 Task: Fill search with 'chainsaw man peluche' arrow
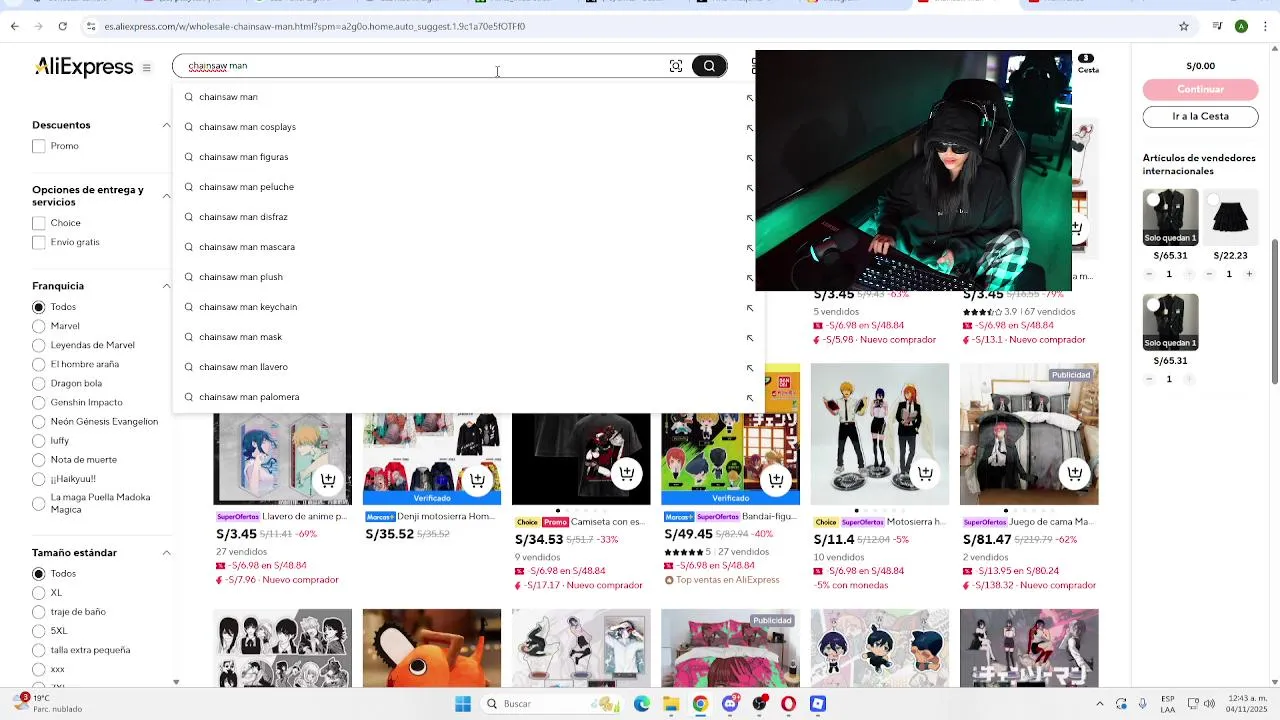click(750, 187)
